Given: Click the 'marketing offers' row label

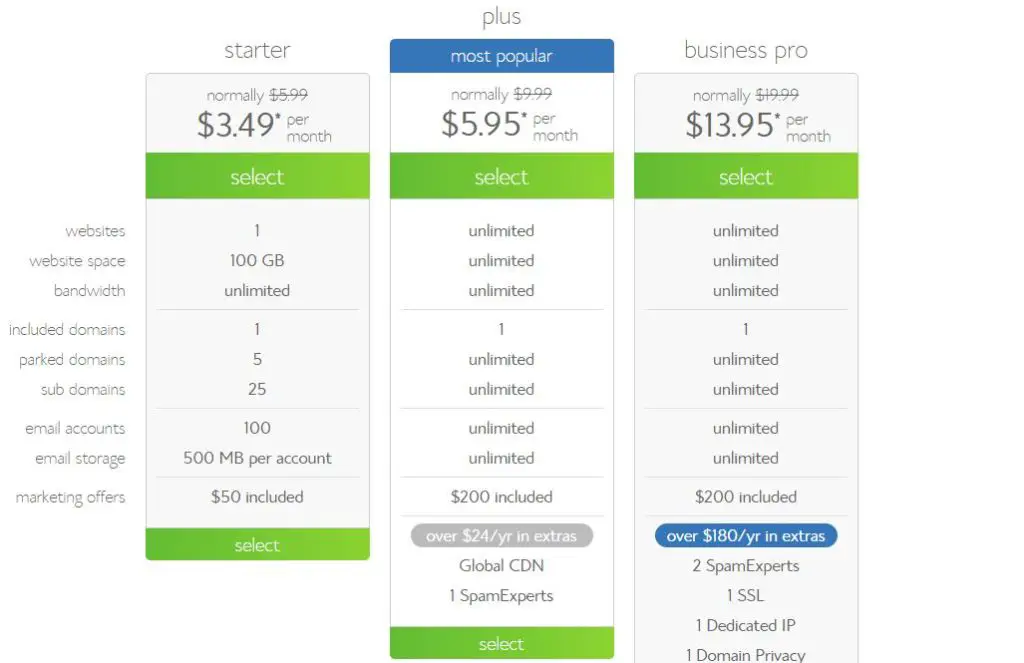Looking at the screenshot, I should tap(71, 497).
